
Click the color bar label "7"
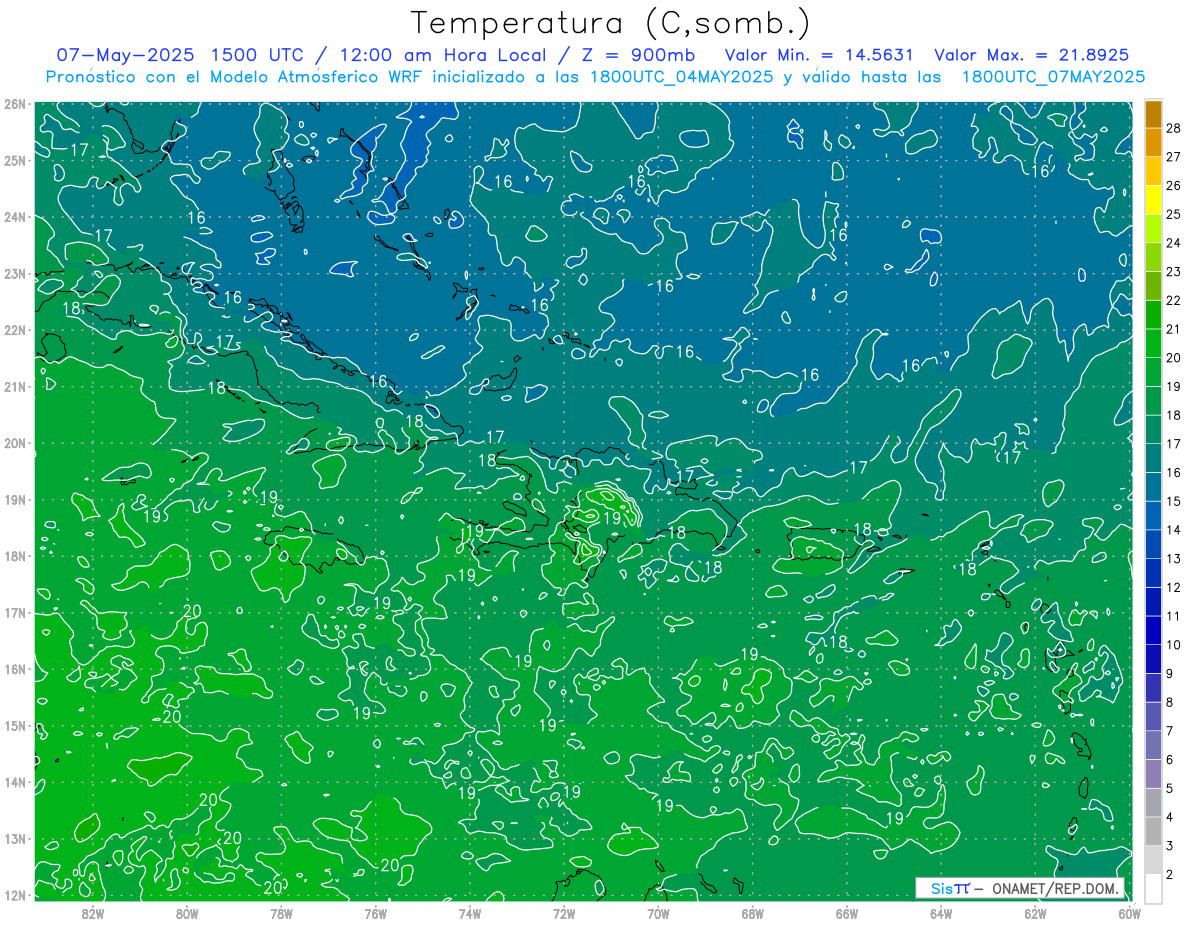click(x=1169, y=732)
